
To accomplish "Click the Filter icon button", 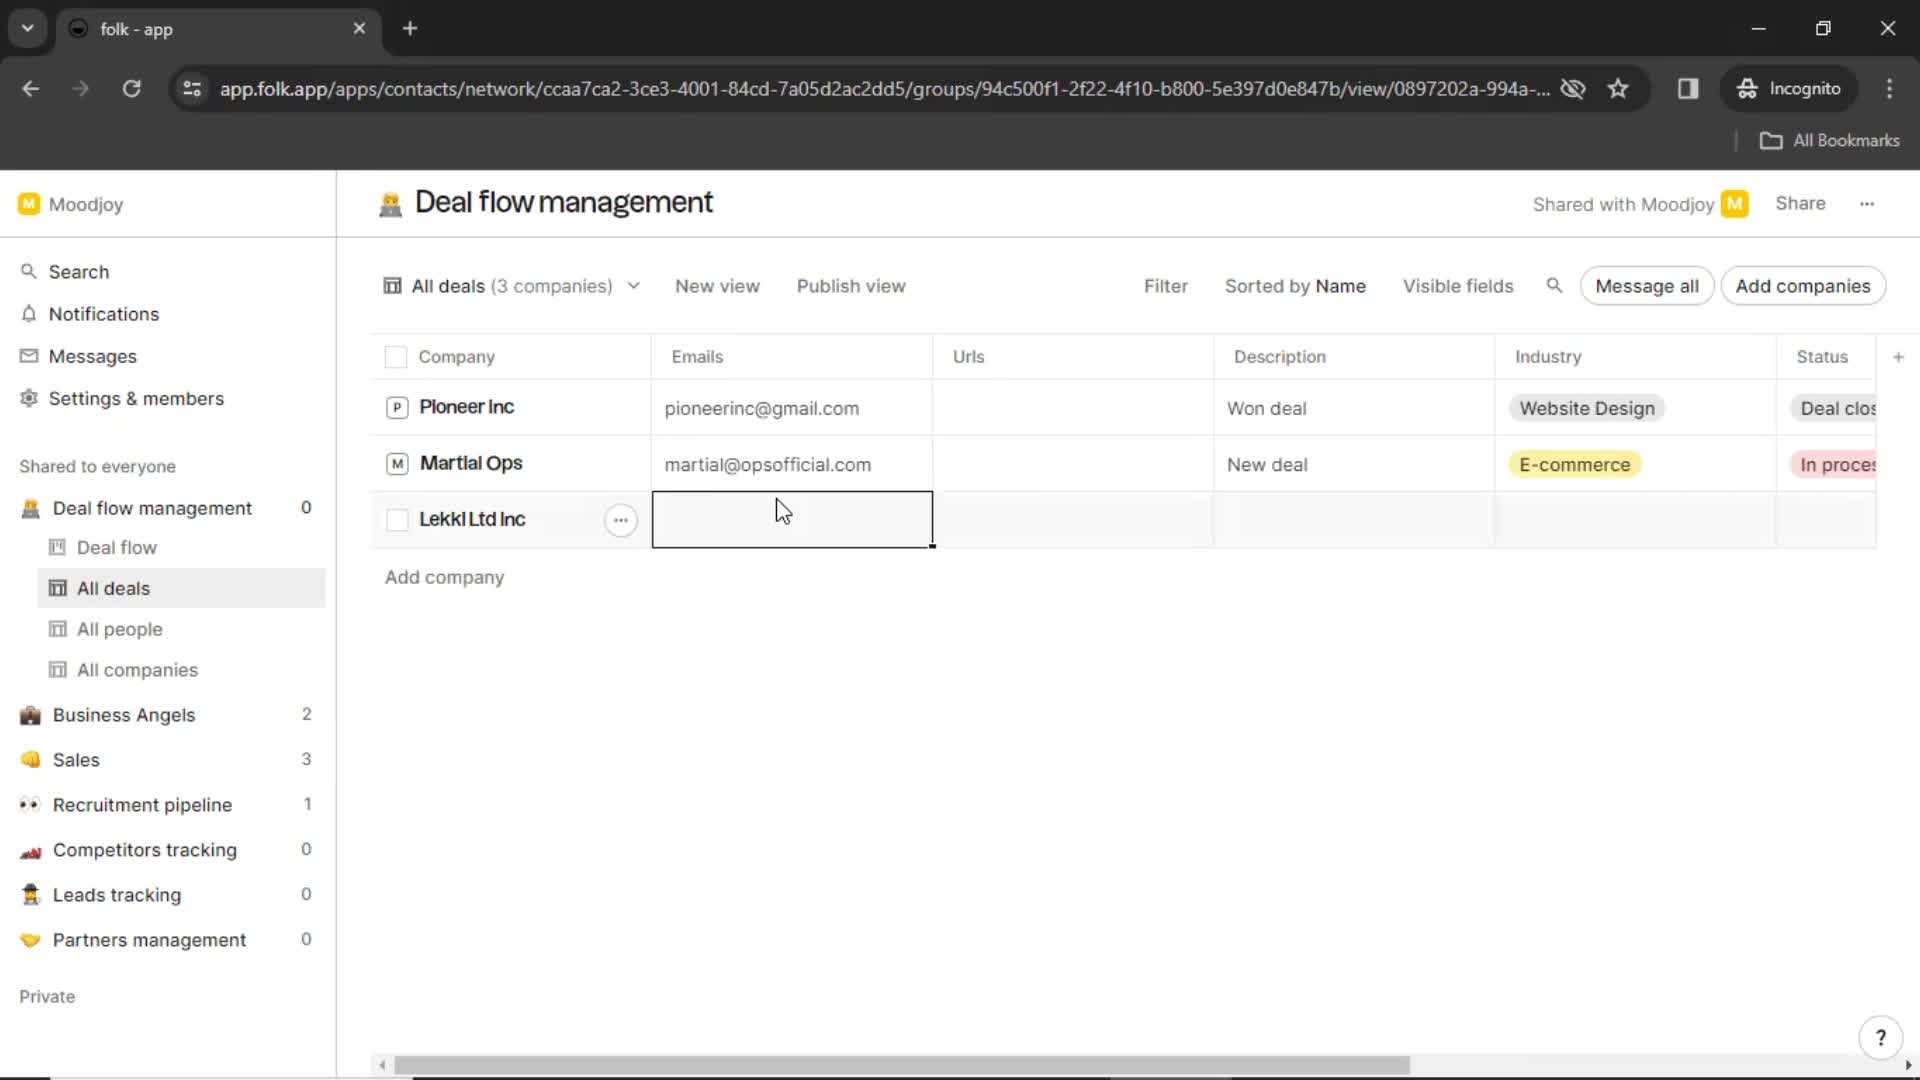I will click(1166, 286).
